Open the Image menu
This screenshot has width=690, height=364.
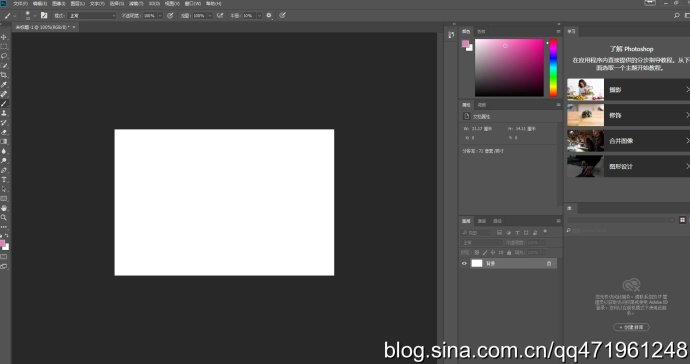point(59,4)
